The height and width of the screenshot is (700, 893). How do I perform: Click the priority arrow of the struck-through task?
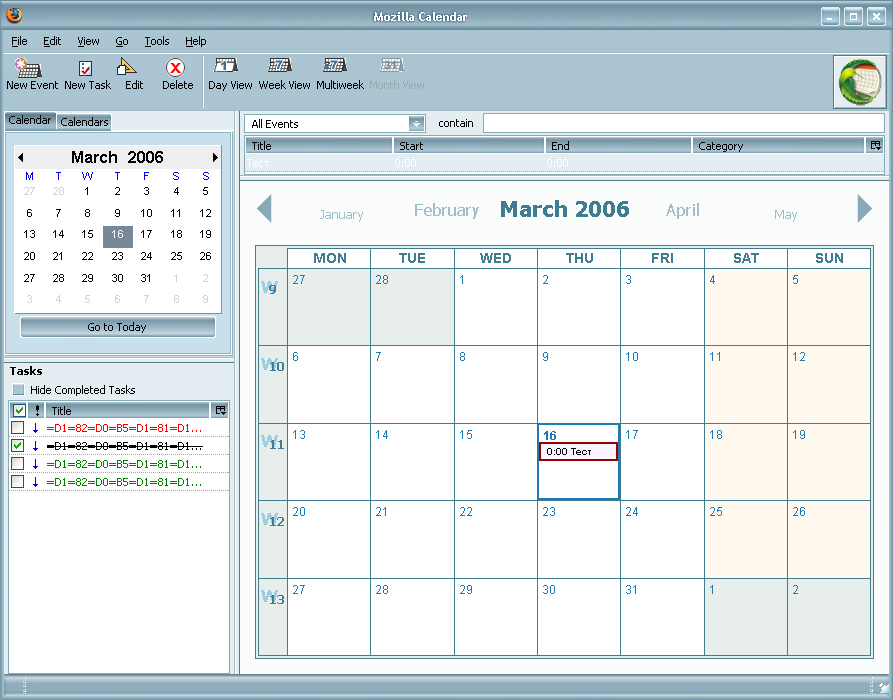tap(35, 446)
